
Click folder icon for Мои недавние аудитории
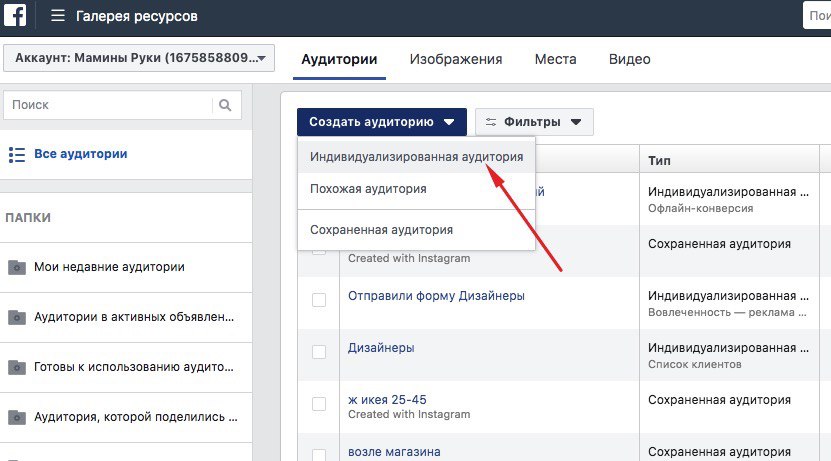coord(17,267)
